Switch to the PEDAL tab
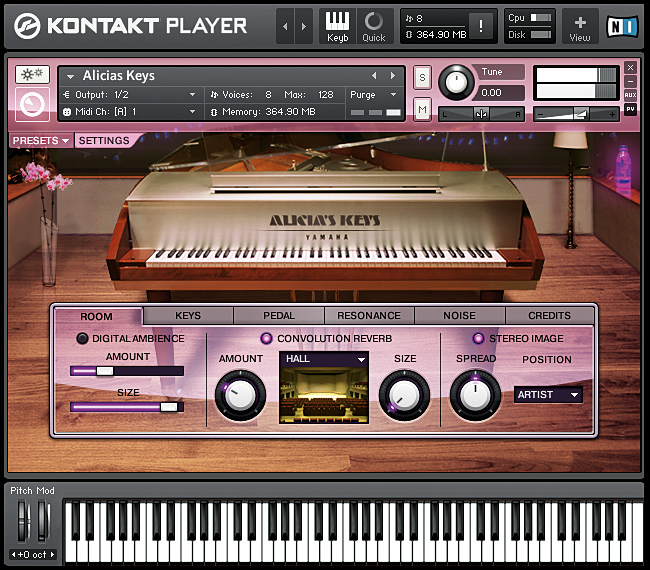The height and width of the screenshot is (570, 650). coord(278,316)
